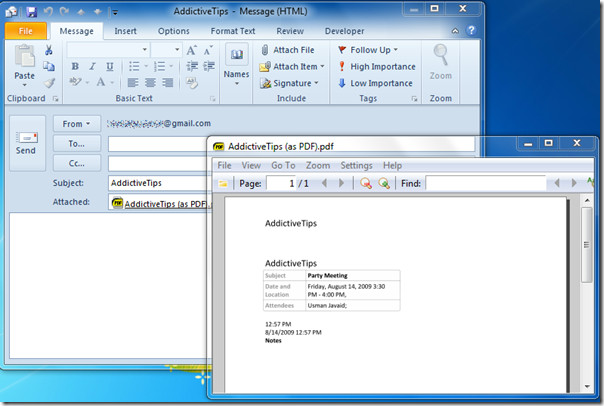Viewport: 604px width, 406px height.
Task: Toggle Bold formatting
Action: (75, 66)
